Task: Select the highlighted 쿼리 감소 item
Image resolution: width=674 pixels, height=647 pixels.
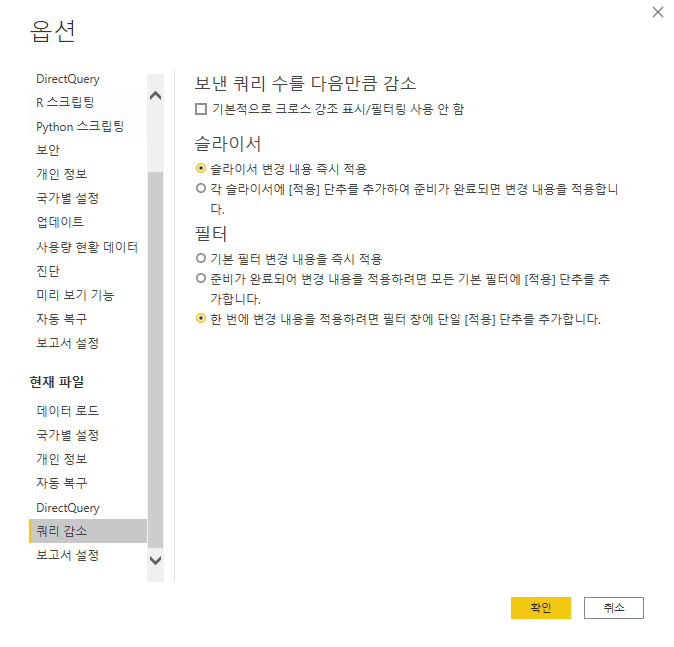Action: click(x=88, y=531)
